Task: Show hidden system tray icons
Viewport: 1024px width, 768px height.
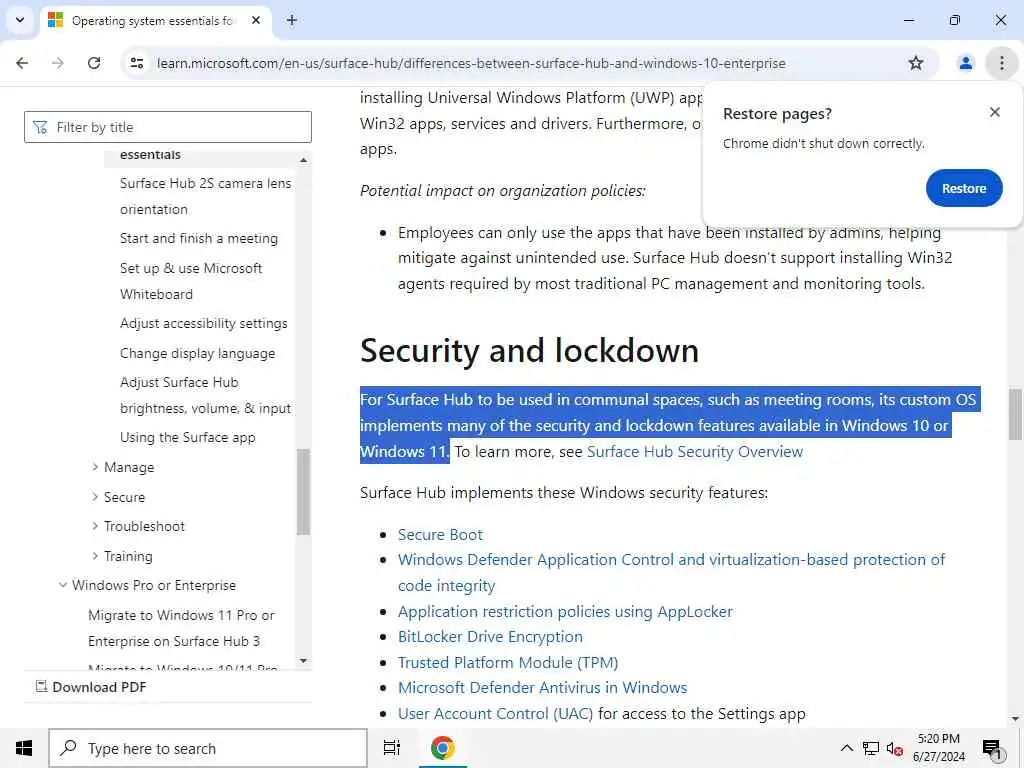Action: [846, 748]
